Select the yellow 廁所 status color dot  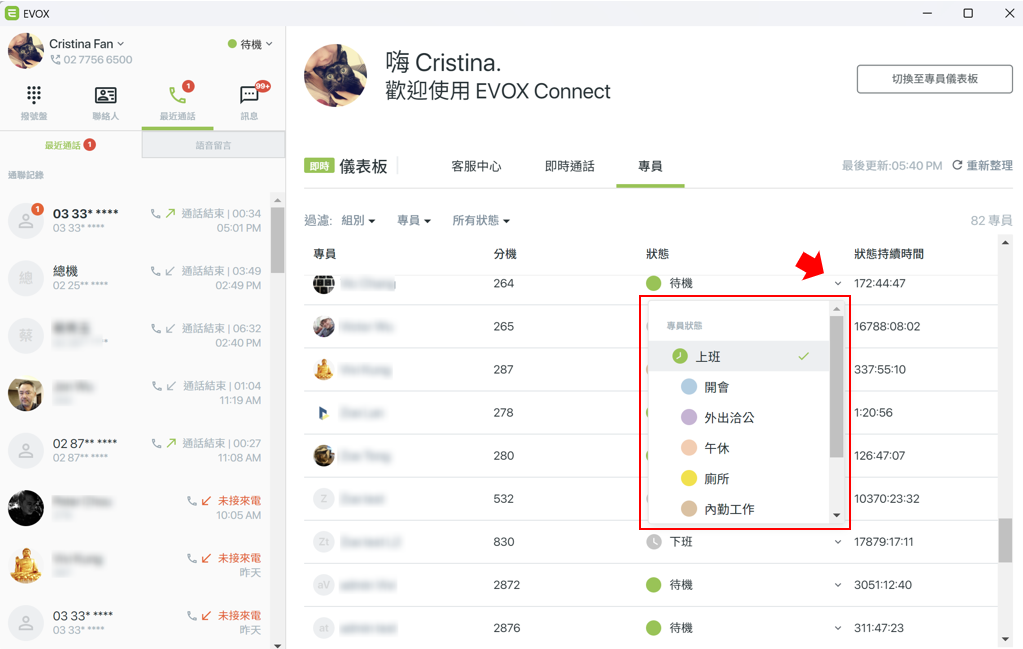pos(689,478)
